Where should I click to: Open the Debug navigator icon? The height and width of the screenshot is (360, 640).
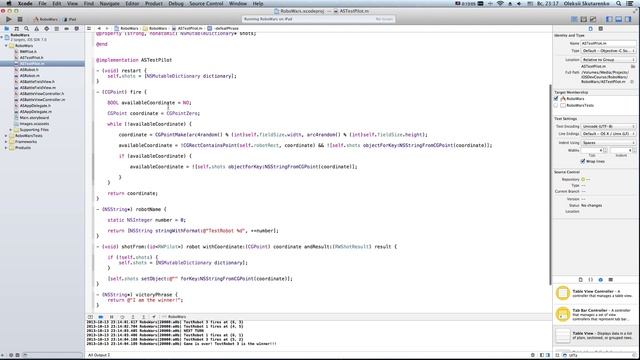tap(56, 29)
